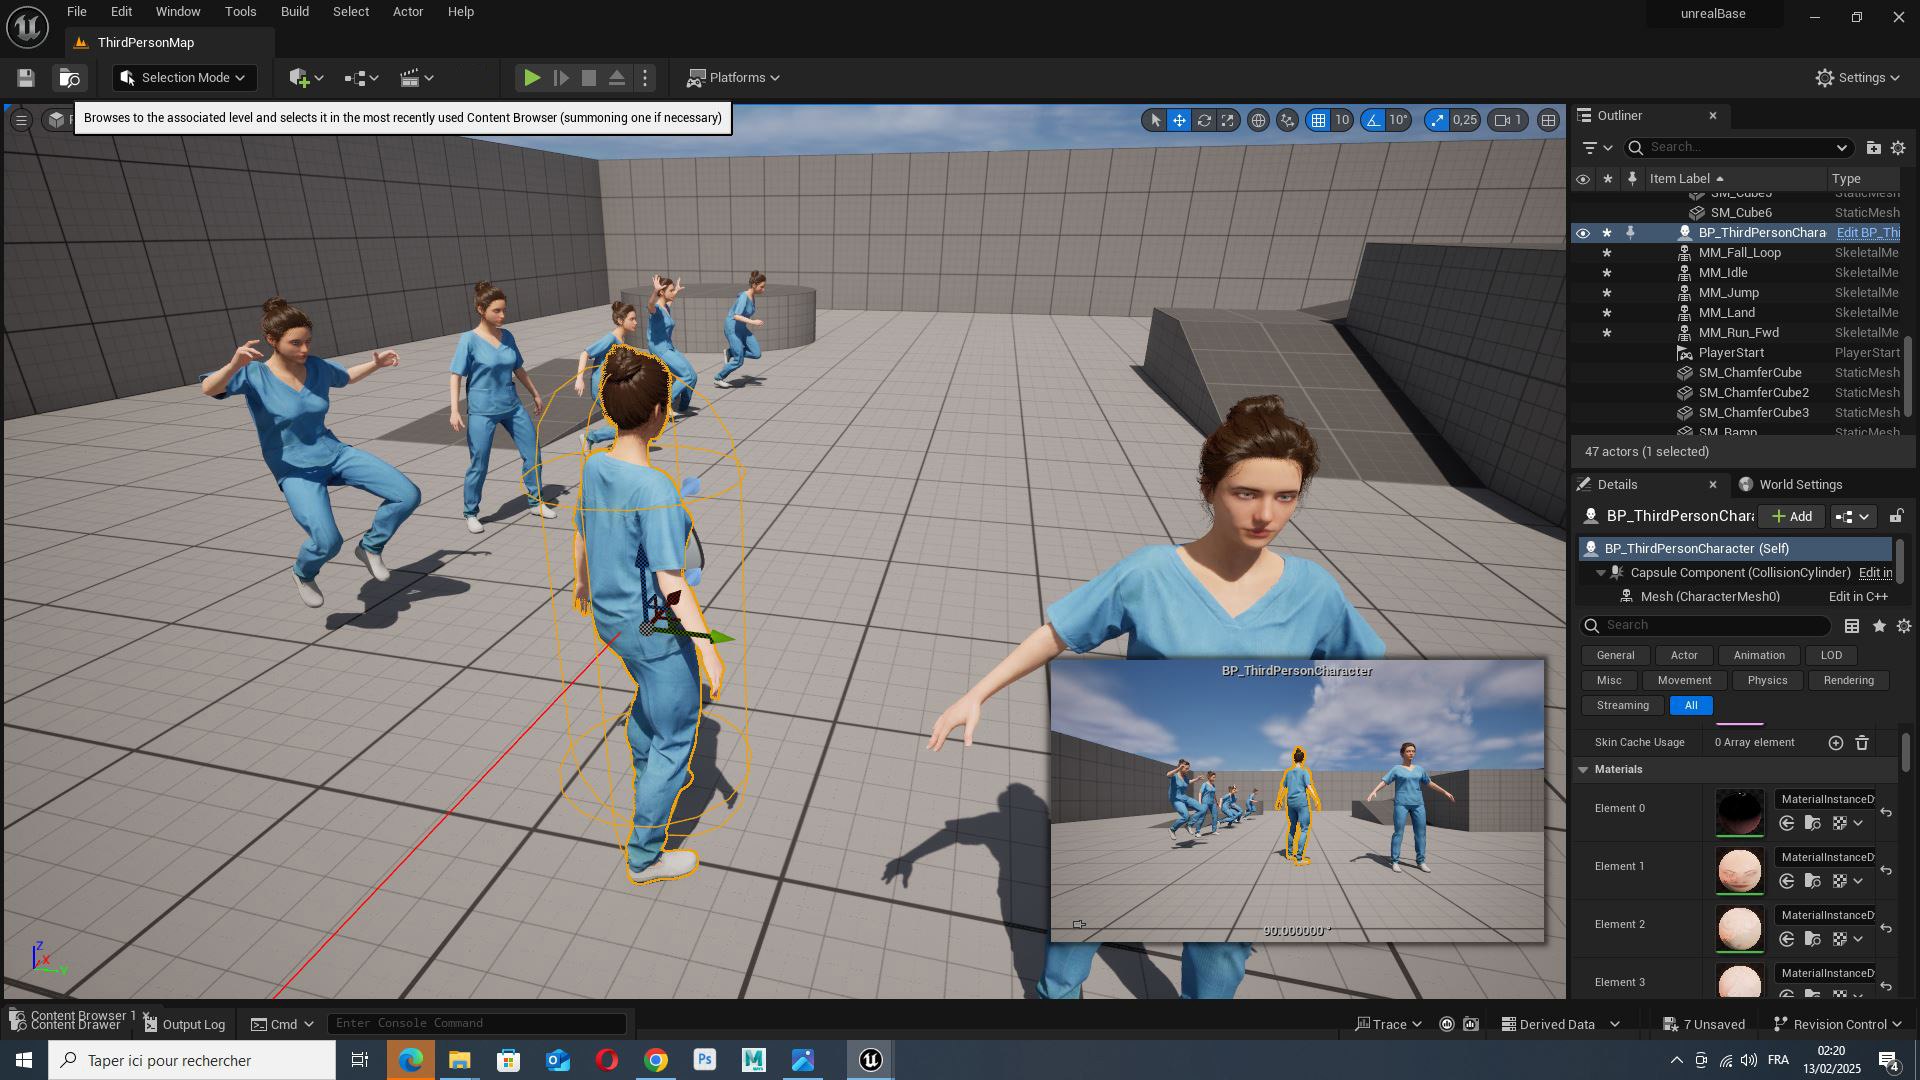Select the Animation filter button
This screenshot has height=1080, width=1920.
pos(1758,656)
